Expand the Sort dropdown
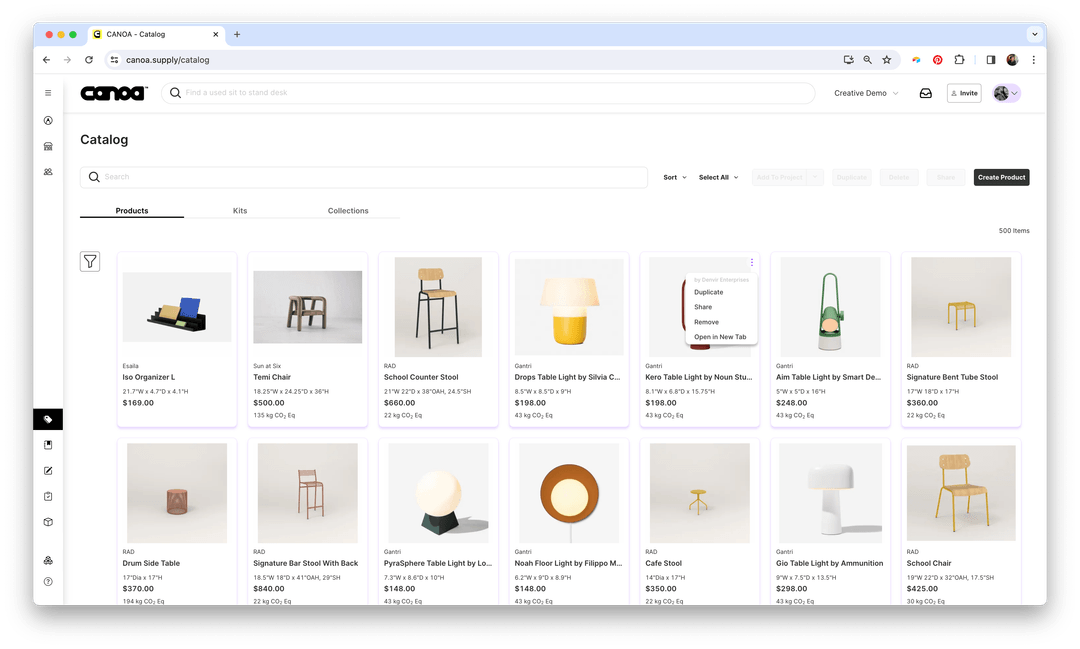 click(x=674, y=177)
